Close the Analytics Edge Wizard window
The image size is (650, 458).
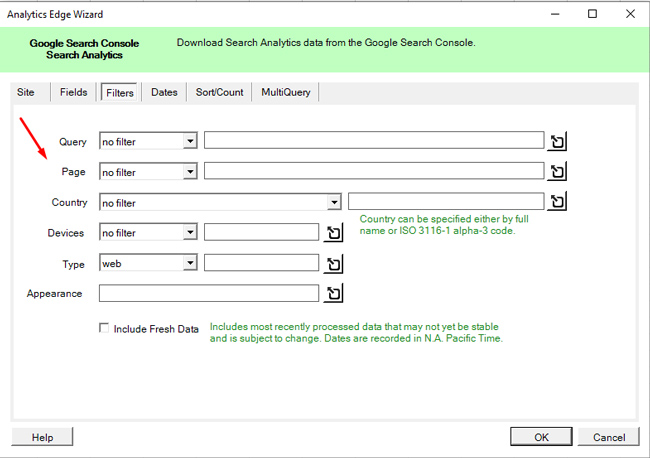pyautogui.click(x=631, y=14)
